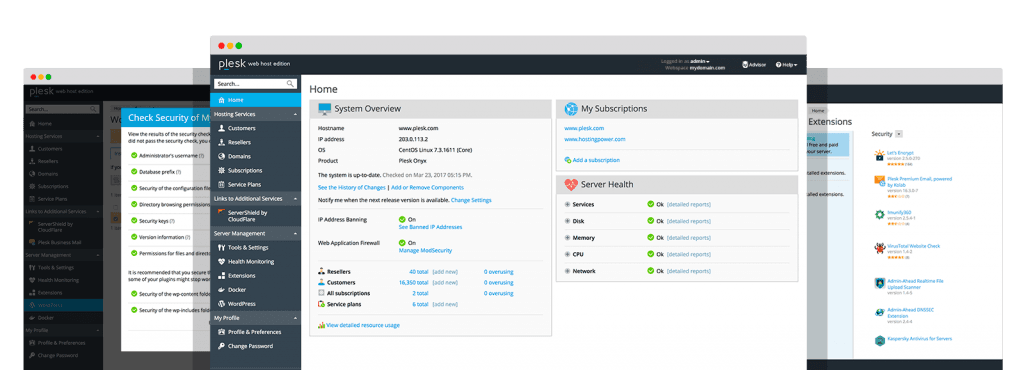
Task: Click Manage ModSecurity link
Action: 425,251
